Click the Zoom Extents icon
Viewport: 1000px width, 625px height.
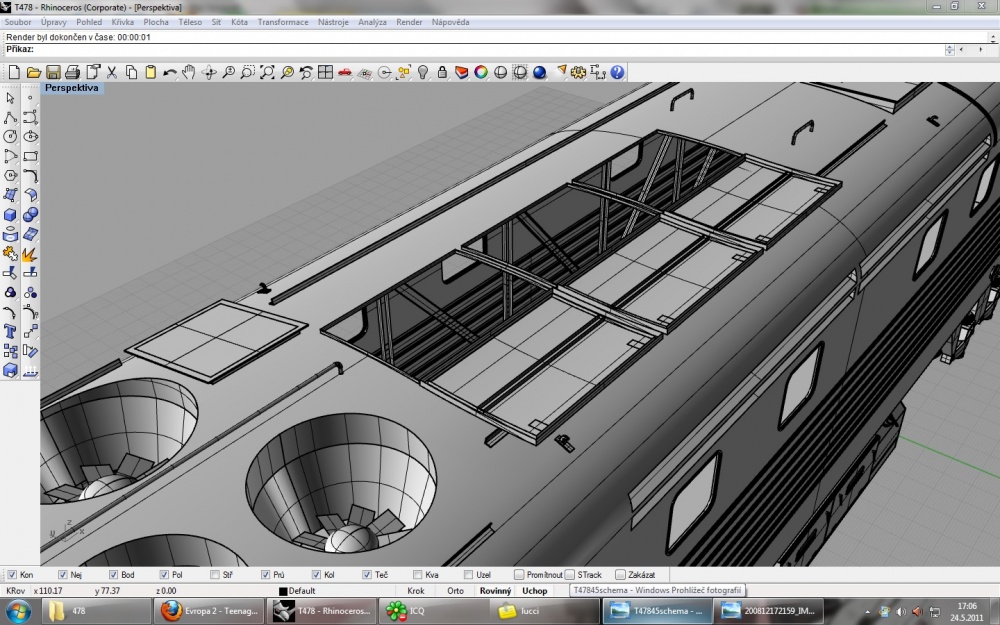pyautogui.click(x=267, y=72)
